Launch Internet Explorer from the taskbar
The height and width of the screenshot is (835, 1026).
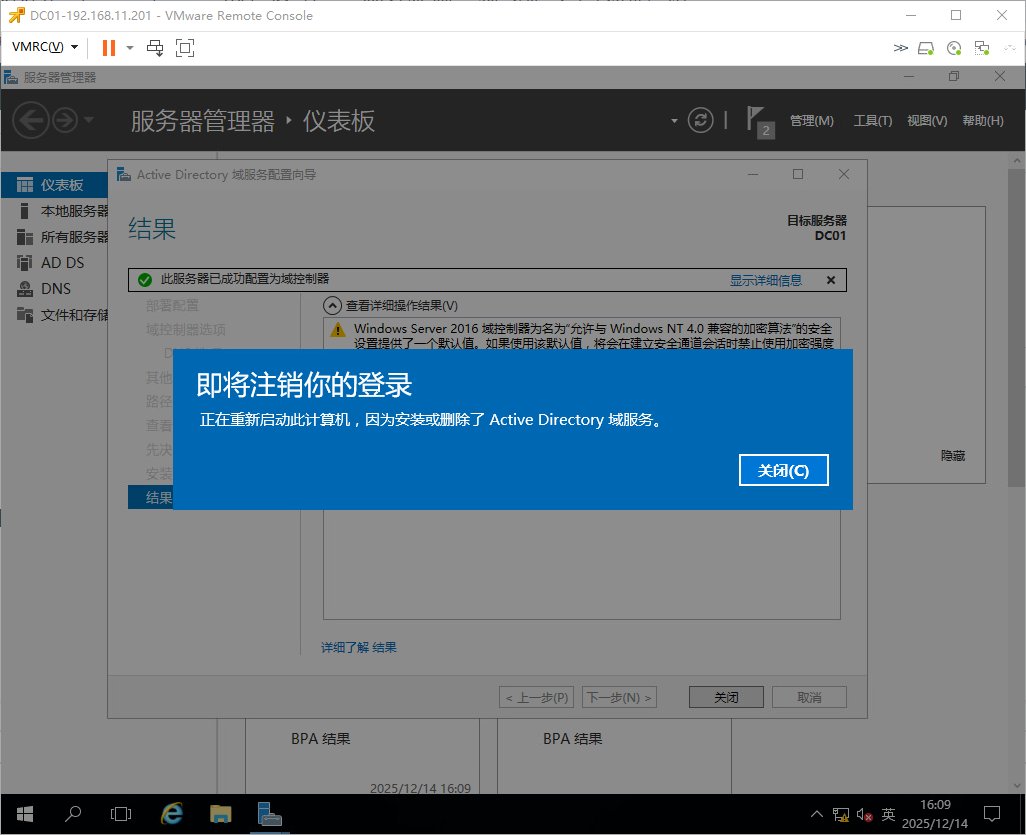(x=171, y=814)
